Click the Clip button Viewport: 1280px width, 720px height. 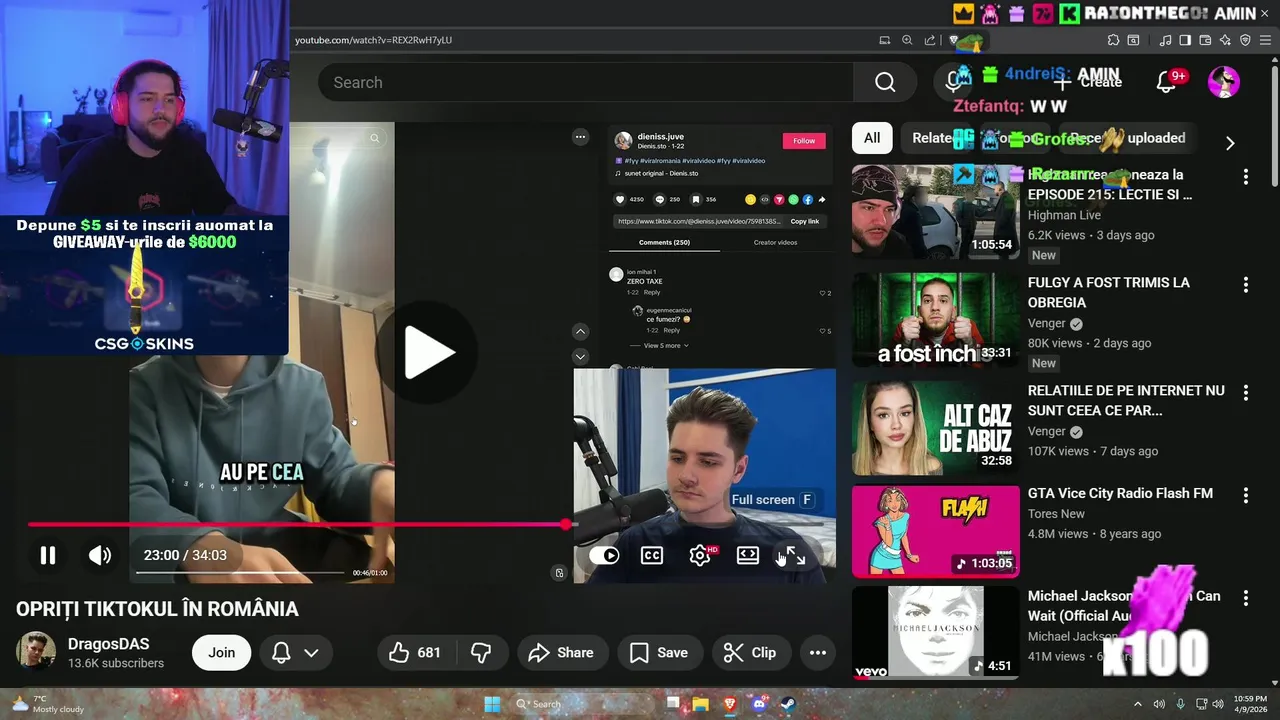click(x=750, y=652)
